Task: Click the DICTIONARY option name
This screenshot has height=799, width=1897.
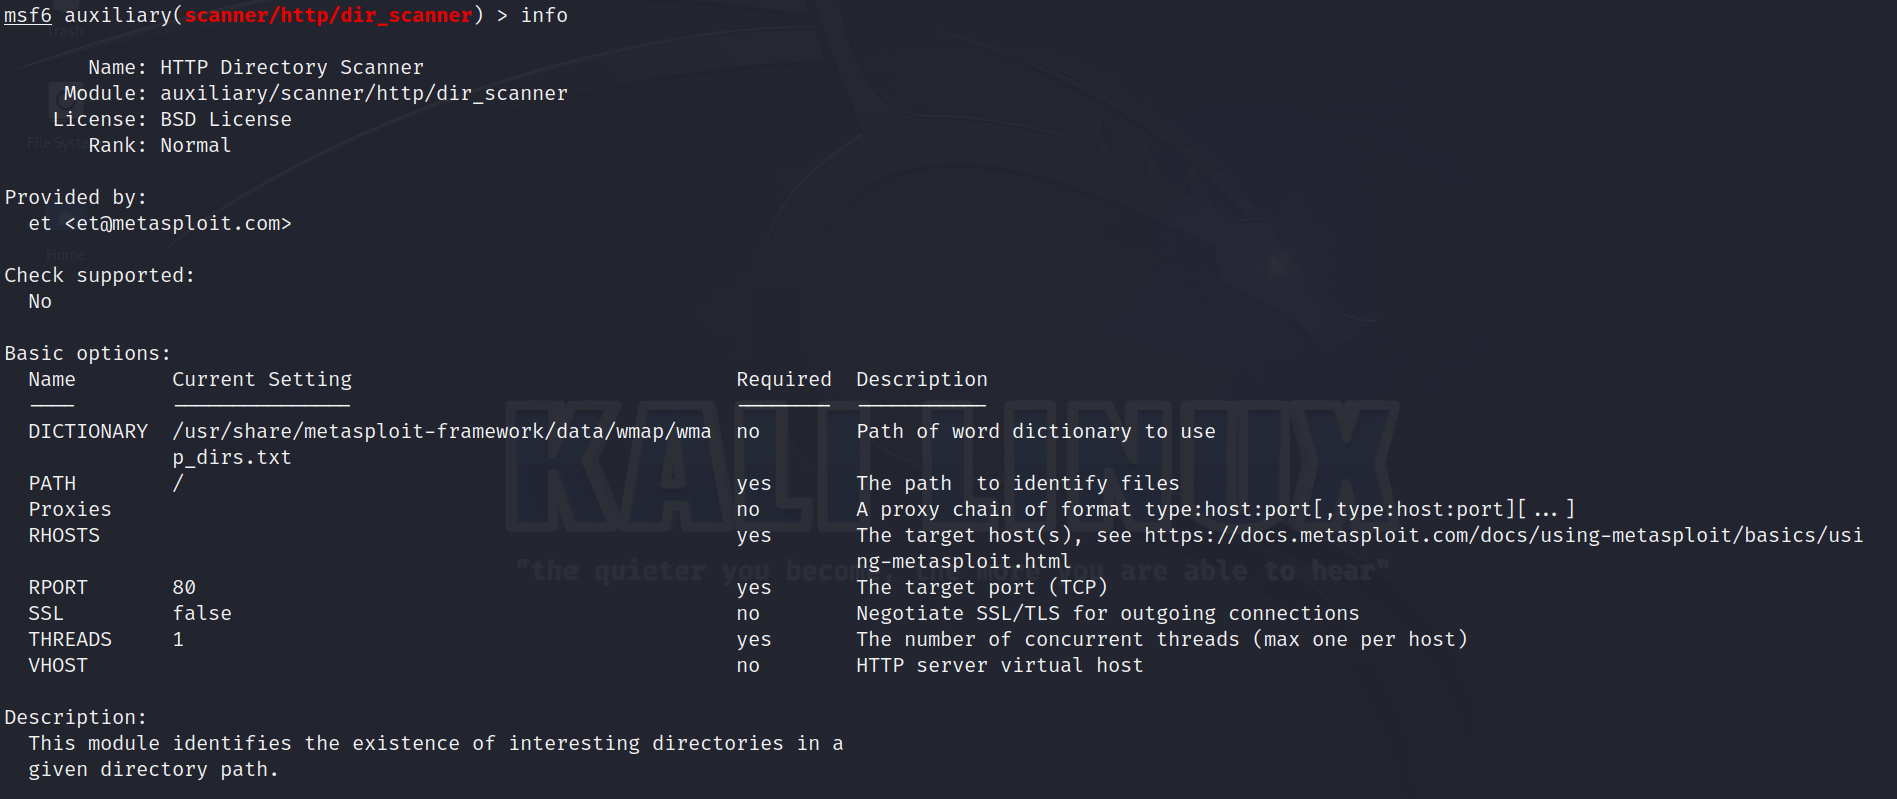Action: (88, 431)
